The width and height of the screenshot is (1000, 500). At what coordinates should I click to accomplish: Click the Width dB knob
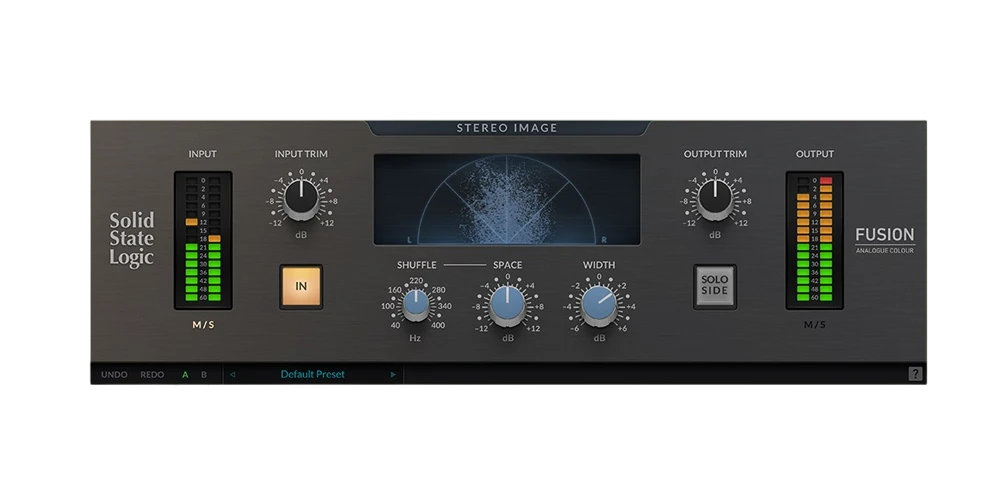pos(599,305)
